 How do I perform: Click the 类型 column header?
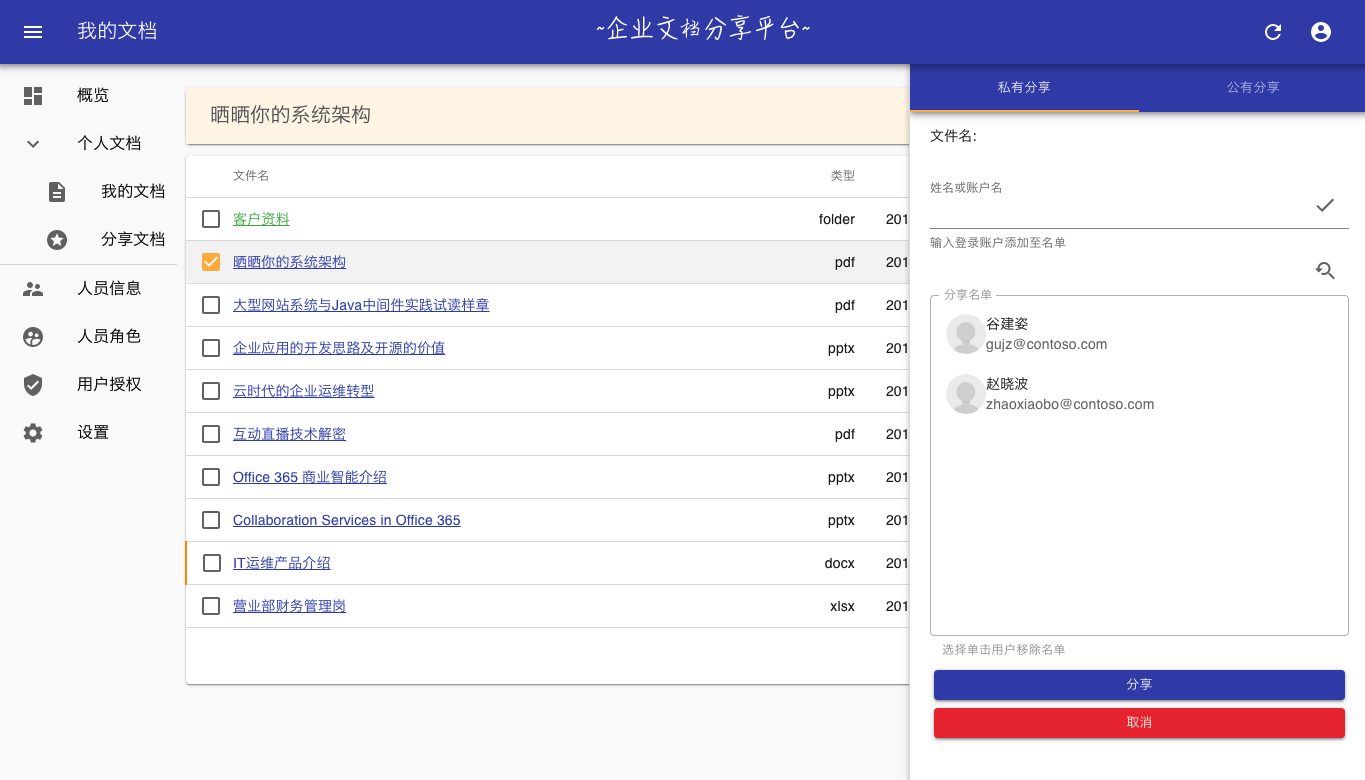coord(843,176)
